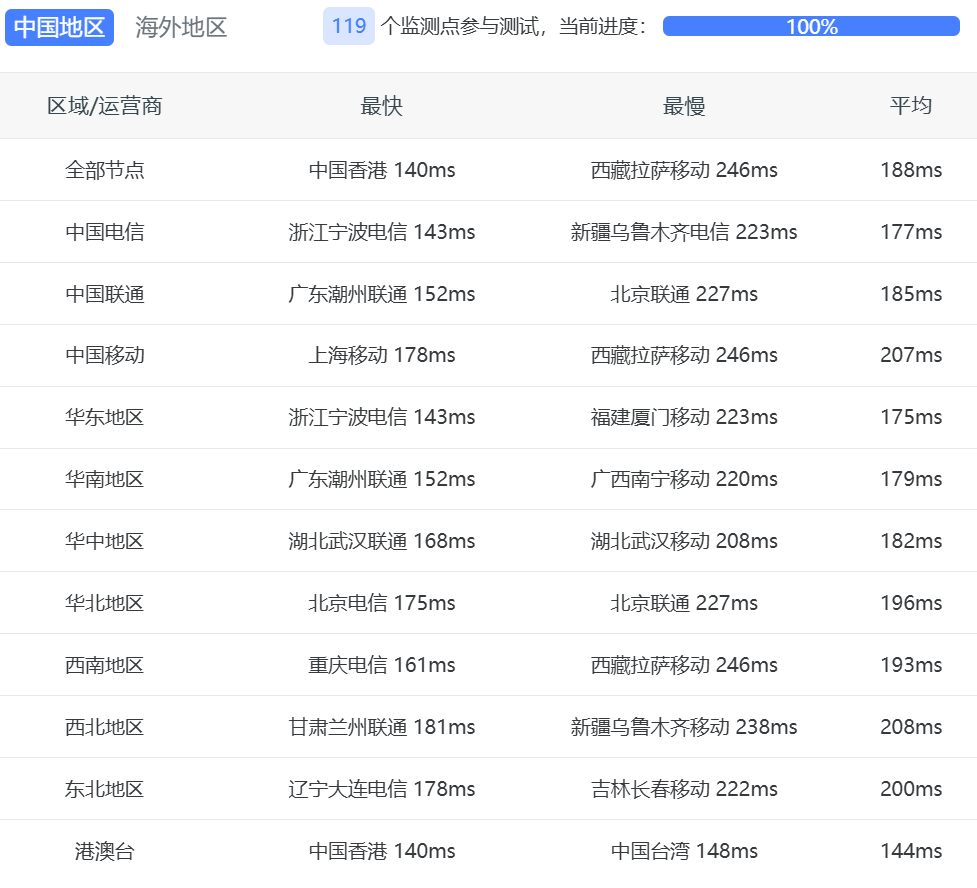Switch to the 中国地区 tab
The width and height of the screenshot is (977, 888).
(x=59, y=27)
